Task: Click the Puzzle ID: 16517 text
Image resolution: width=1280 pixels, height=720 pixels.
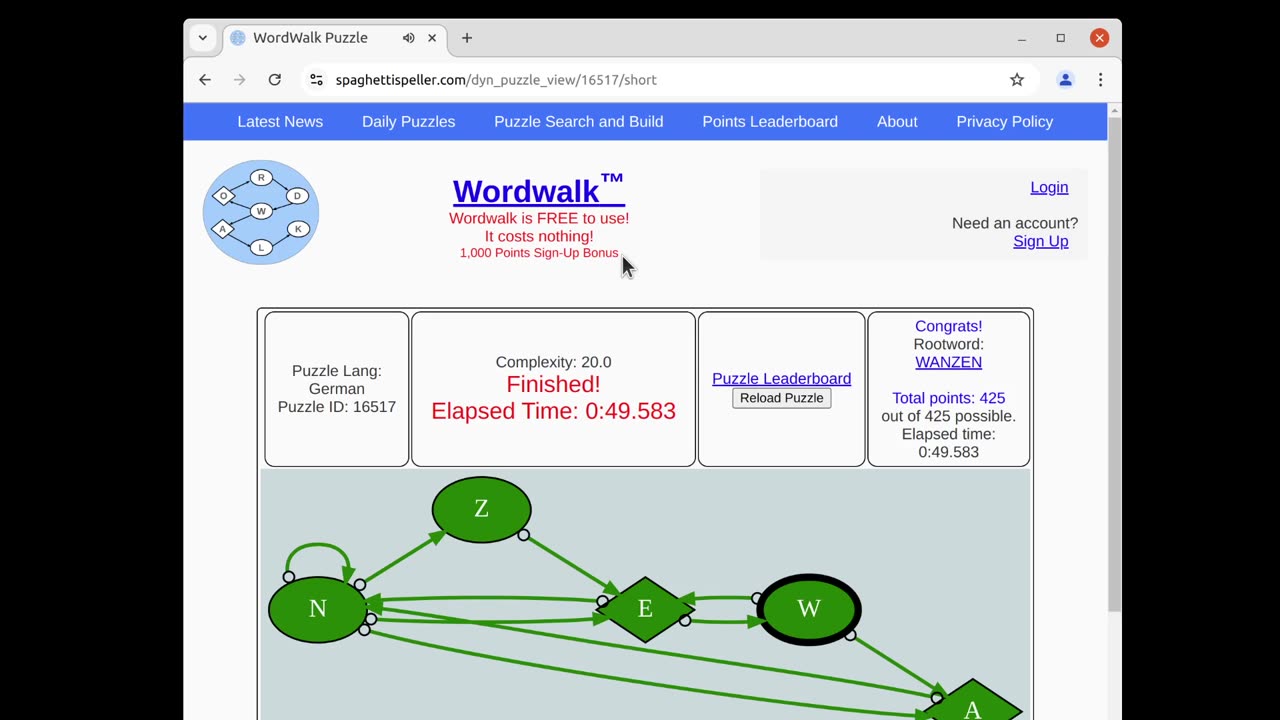Action: (336, 407)
